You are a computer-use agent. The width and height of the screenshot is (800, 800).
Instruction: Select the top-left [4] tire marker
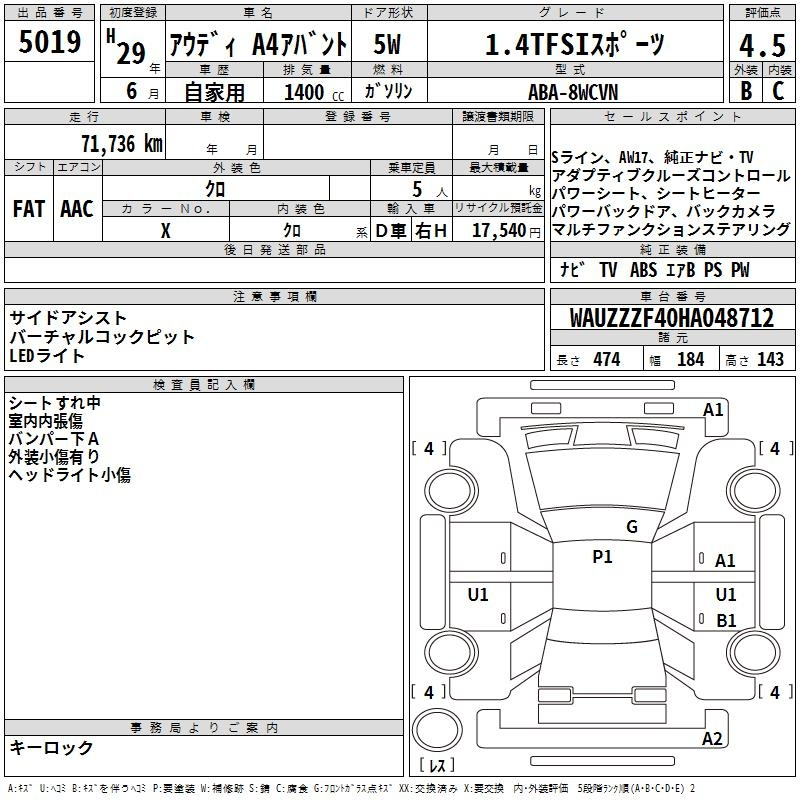tap(429, 449)
